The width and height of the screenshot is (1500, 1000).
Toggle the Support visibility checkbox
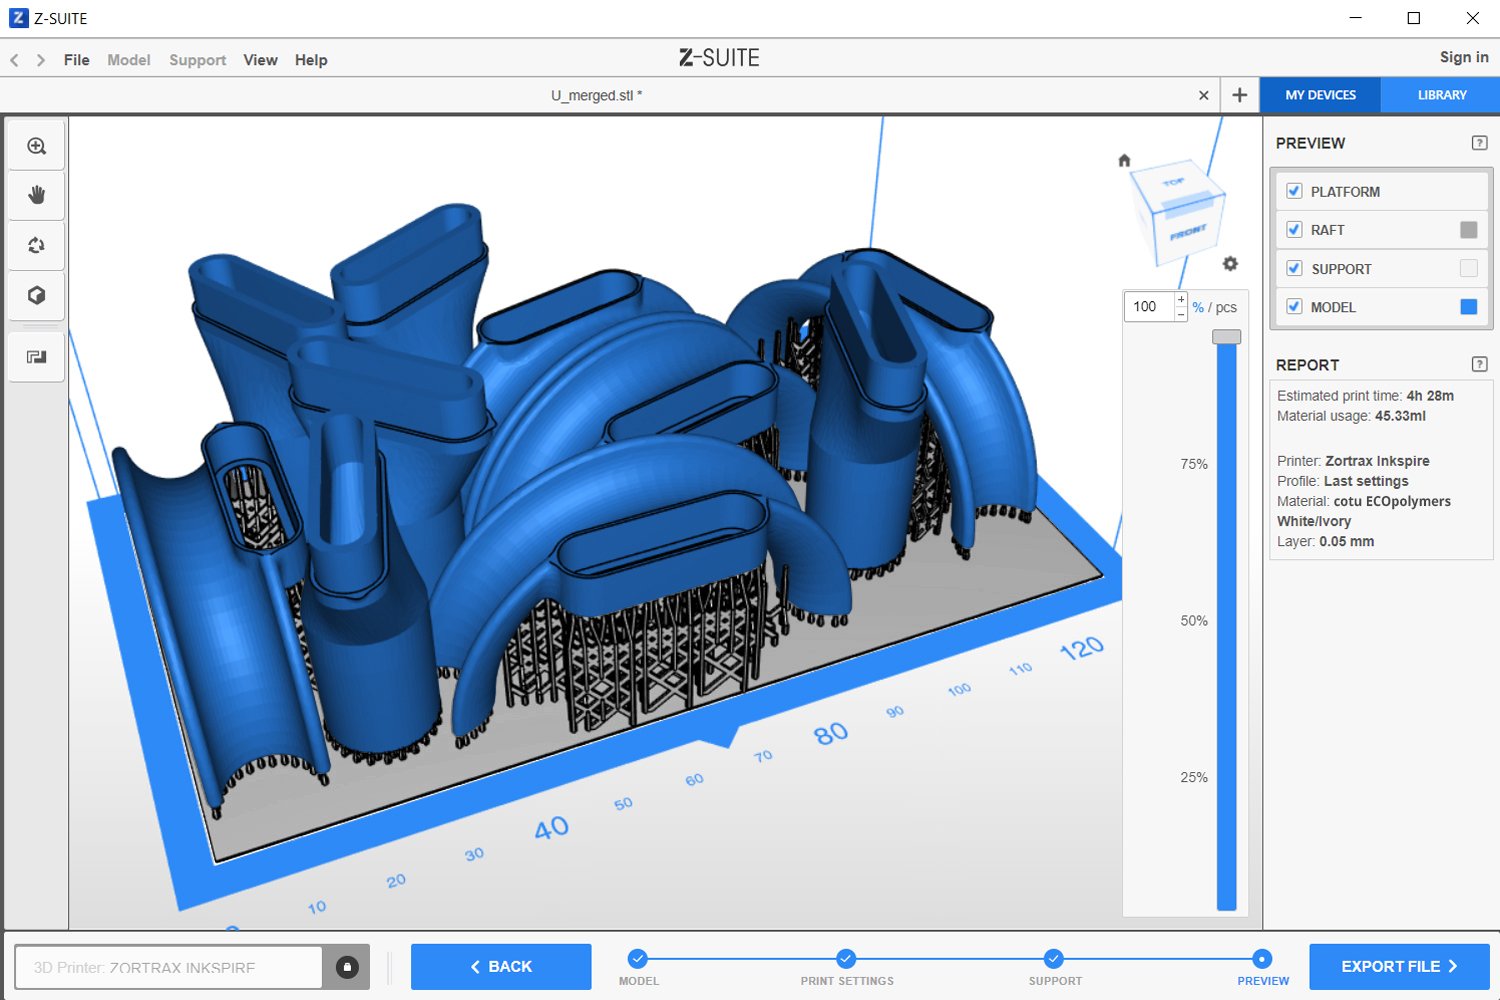coord(1294,268)
